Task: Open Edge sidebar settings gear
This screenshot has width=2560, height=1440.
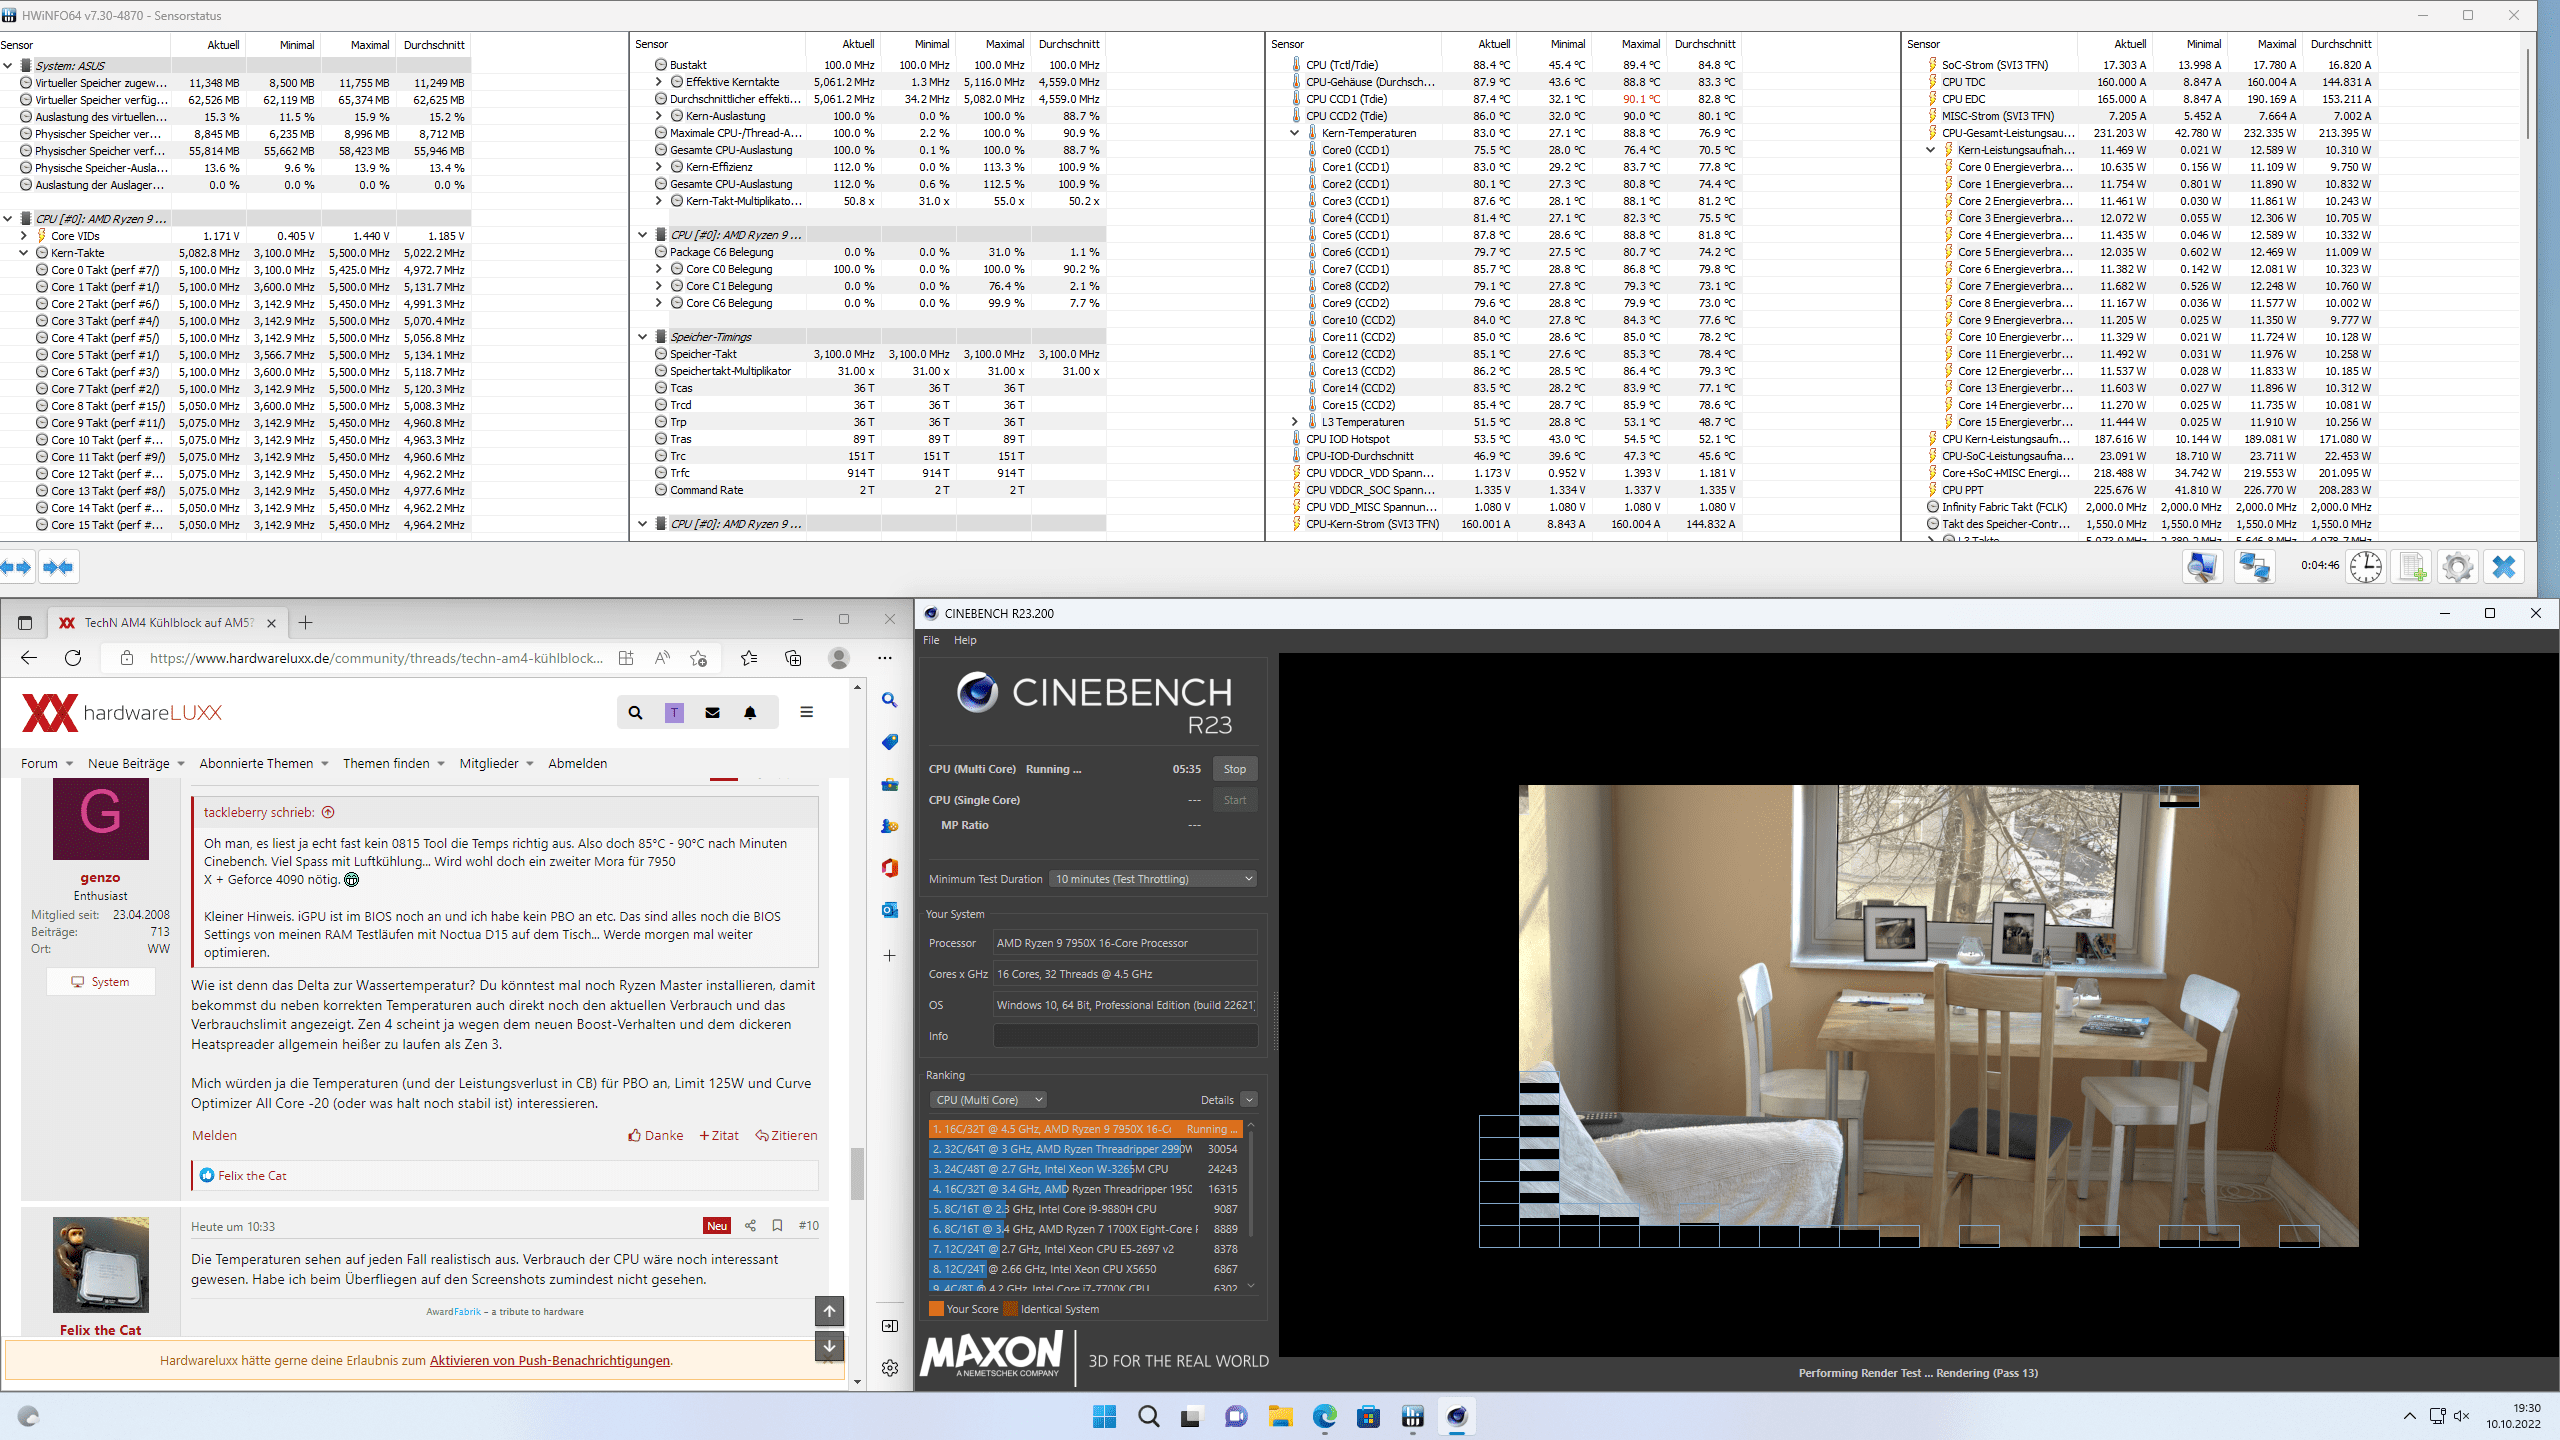Action: [x=890, y=1368]
